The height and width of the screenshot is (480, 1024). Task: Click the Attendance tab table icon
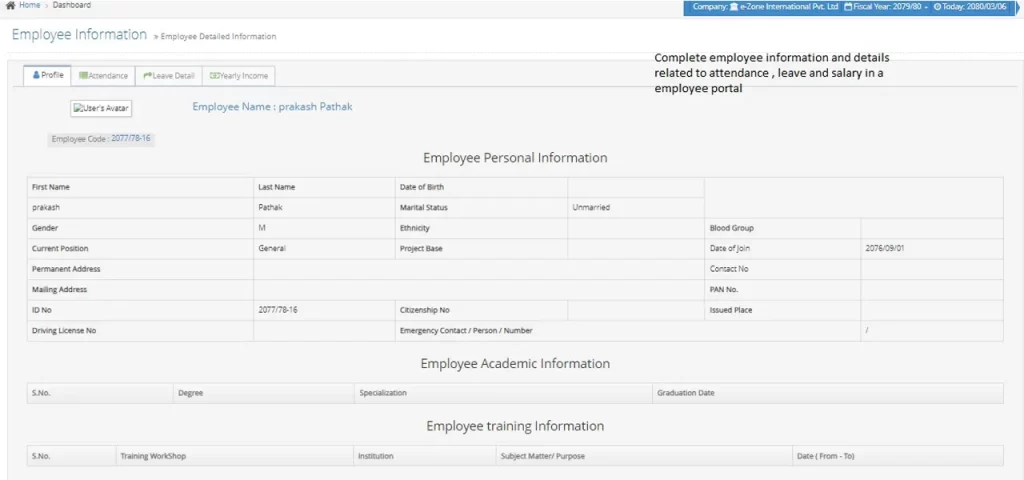tap(83, 75)
